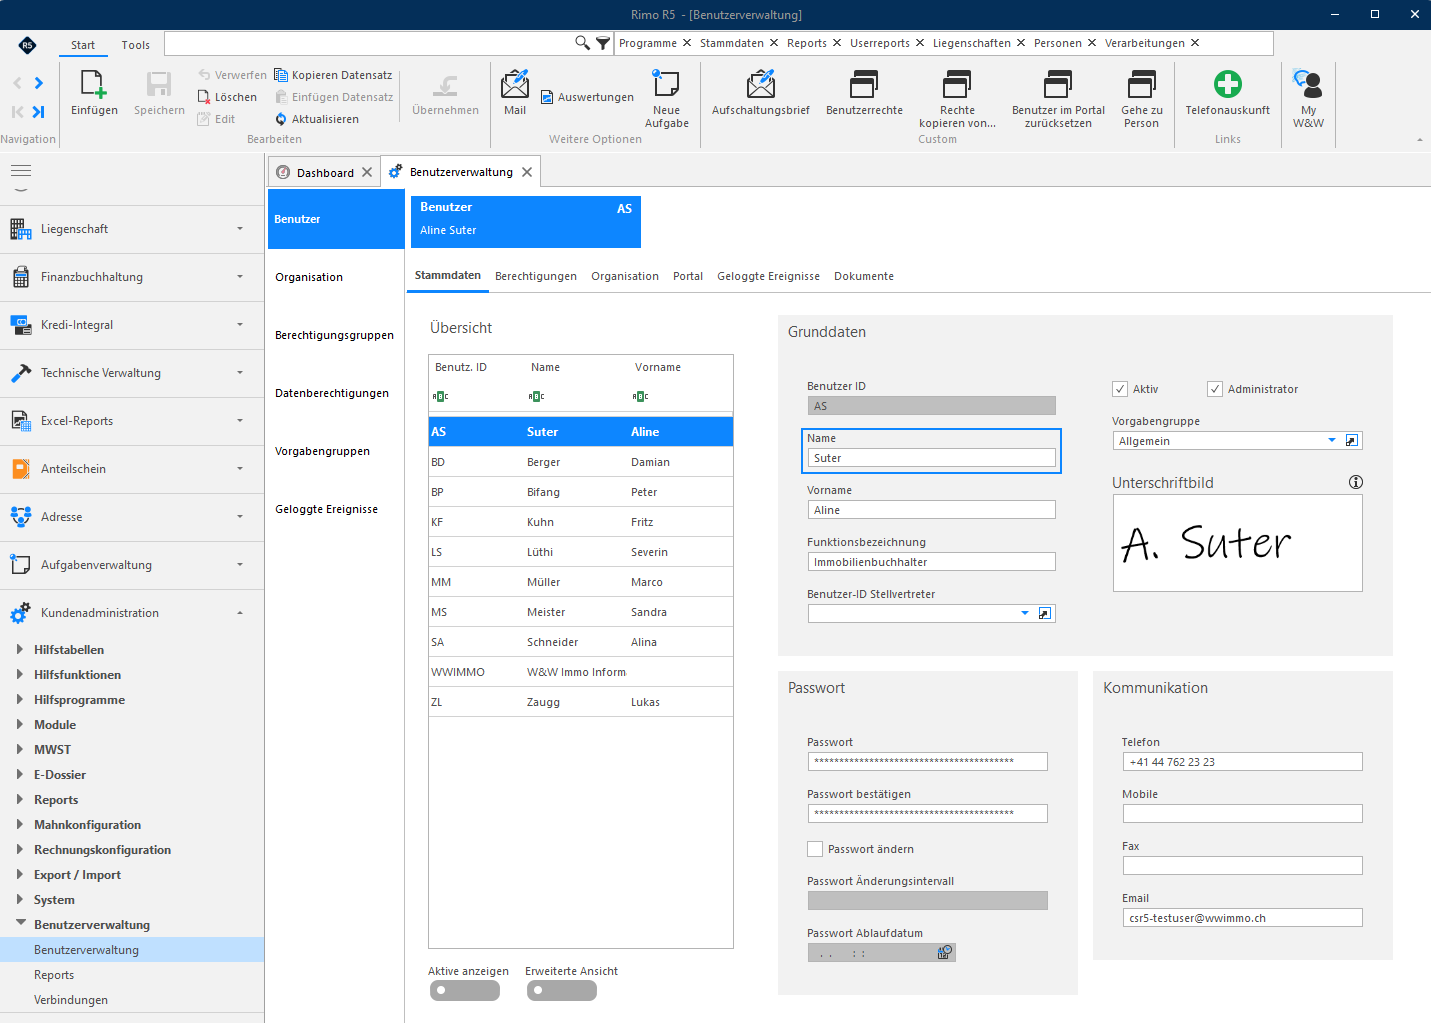
Task: Expand the Liegenschaft sidebar section
Action: point(132,229)
